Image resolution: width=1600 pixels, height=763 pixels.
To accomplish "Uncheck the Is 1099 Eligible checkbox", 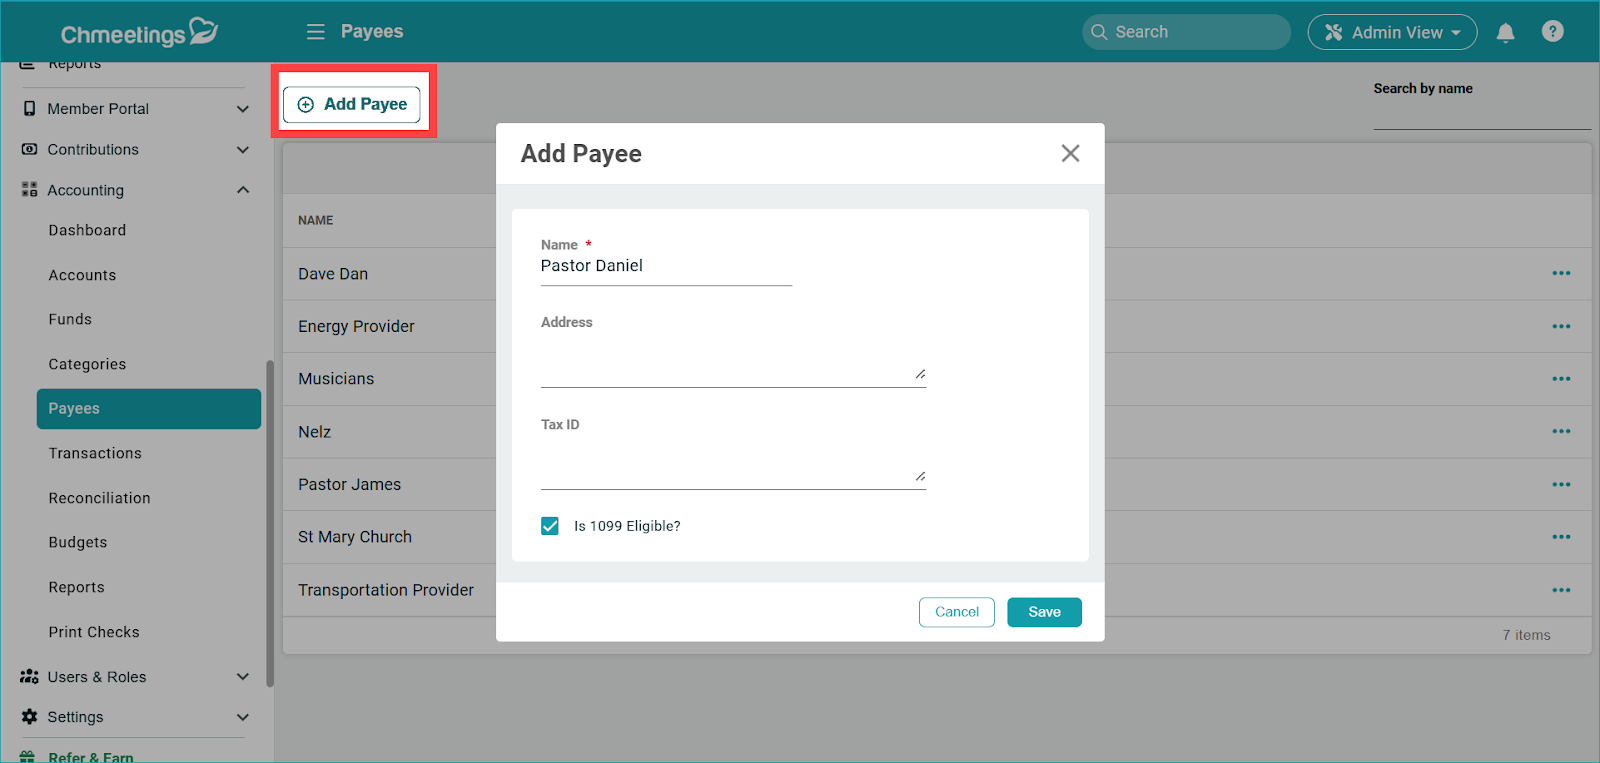I will tap(550, 526).
